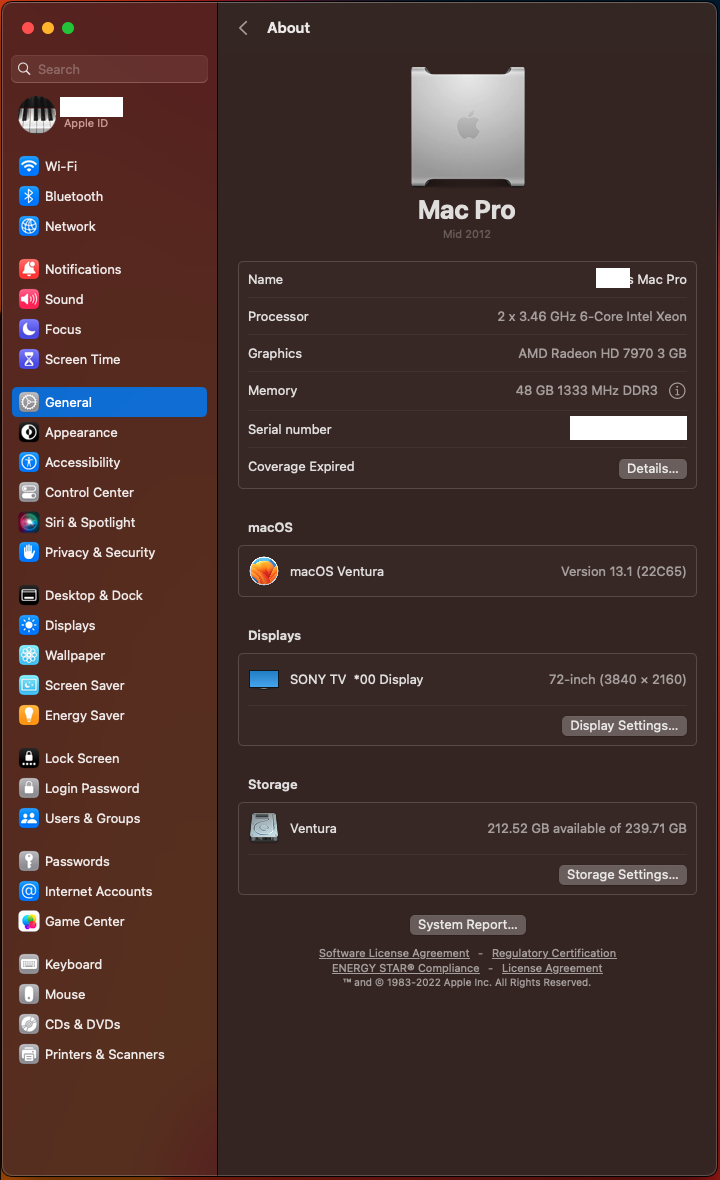Go back with the chevron arrow
The image size is (720, 1180).
pyautogui.click(x=243, y=28)
